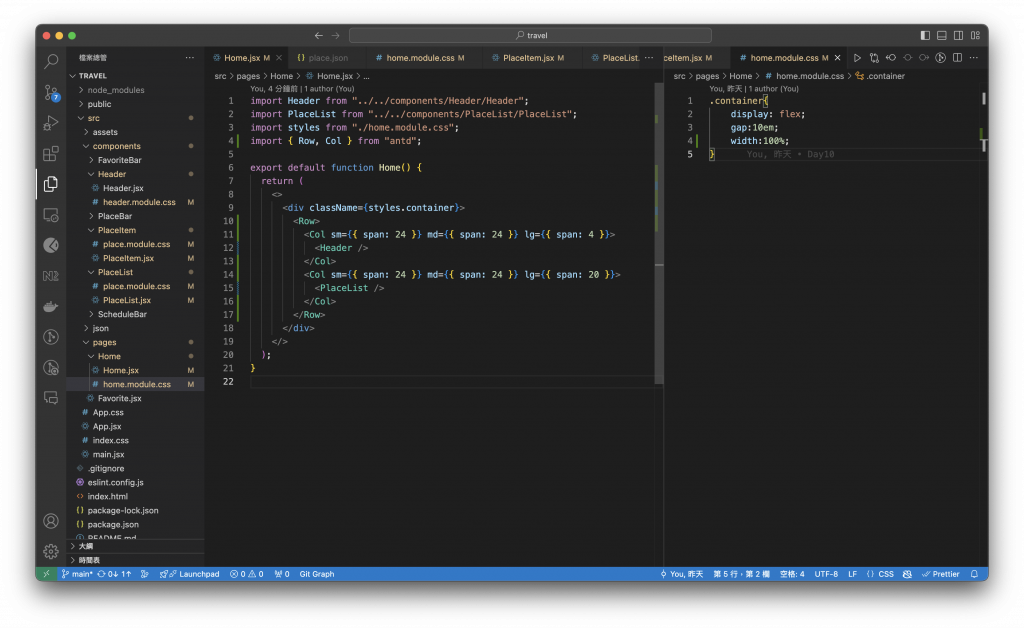Switch to the PlaceItem.jsx tab

(x=527, y=58)
